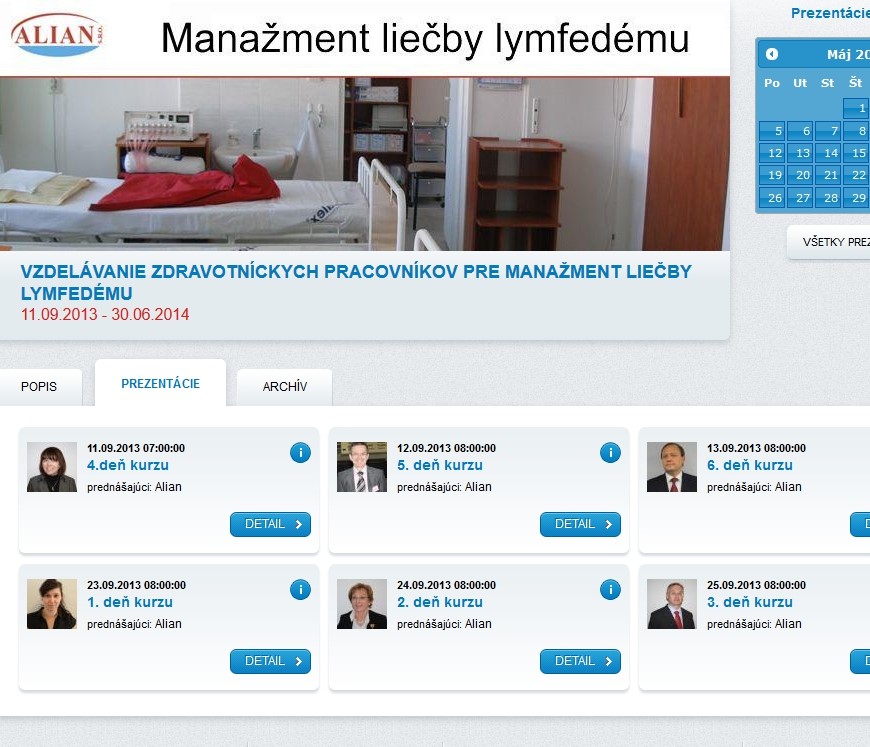Select day 13 in the calendar
Image resolution: width=870 pixels, height=747 pixels.
[x=800, y=153]
